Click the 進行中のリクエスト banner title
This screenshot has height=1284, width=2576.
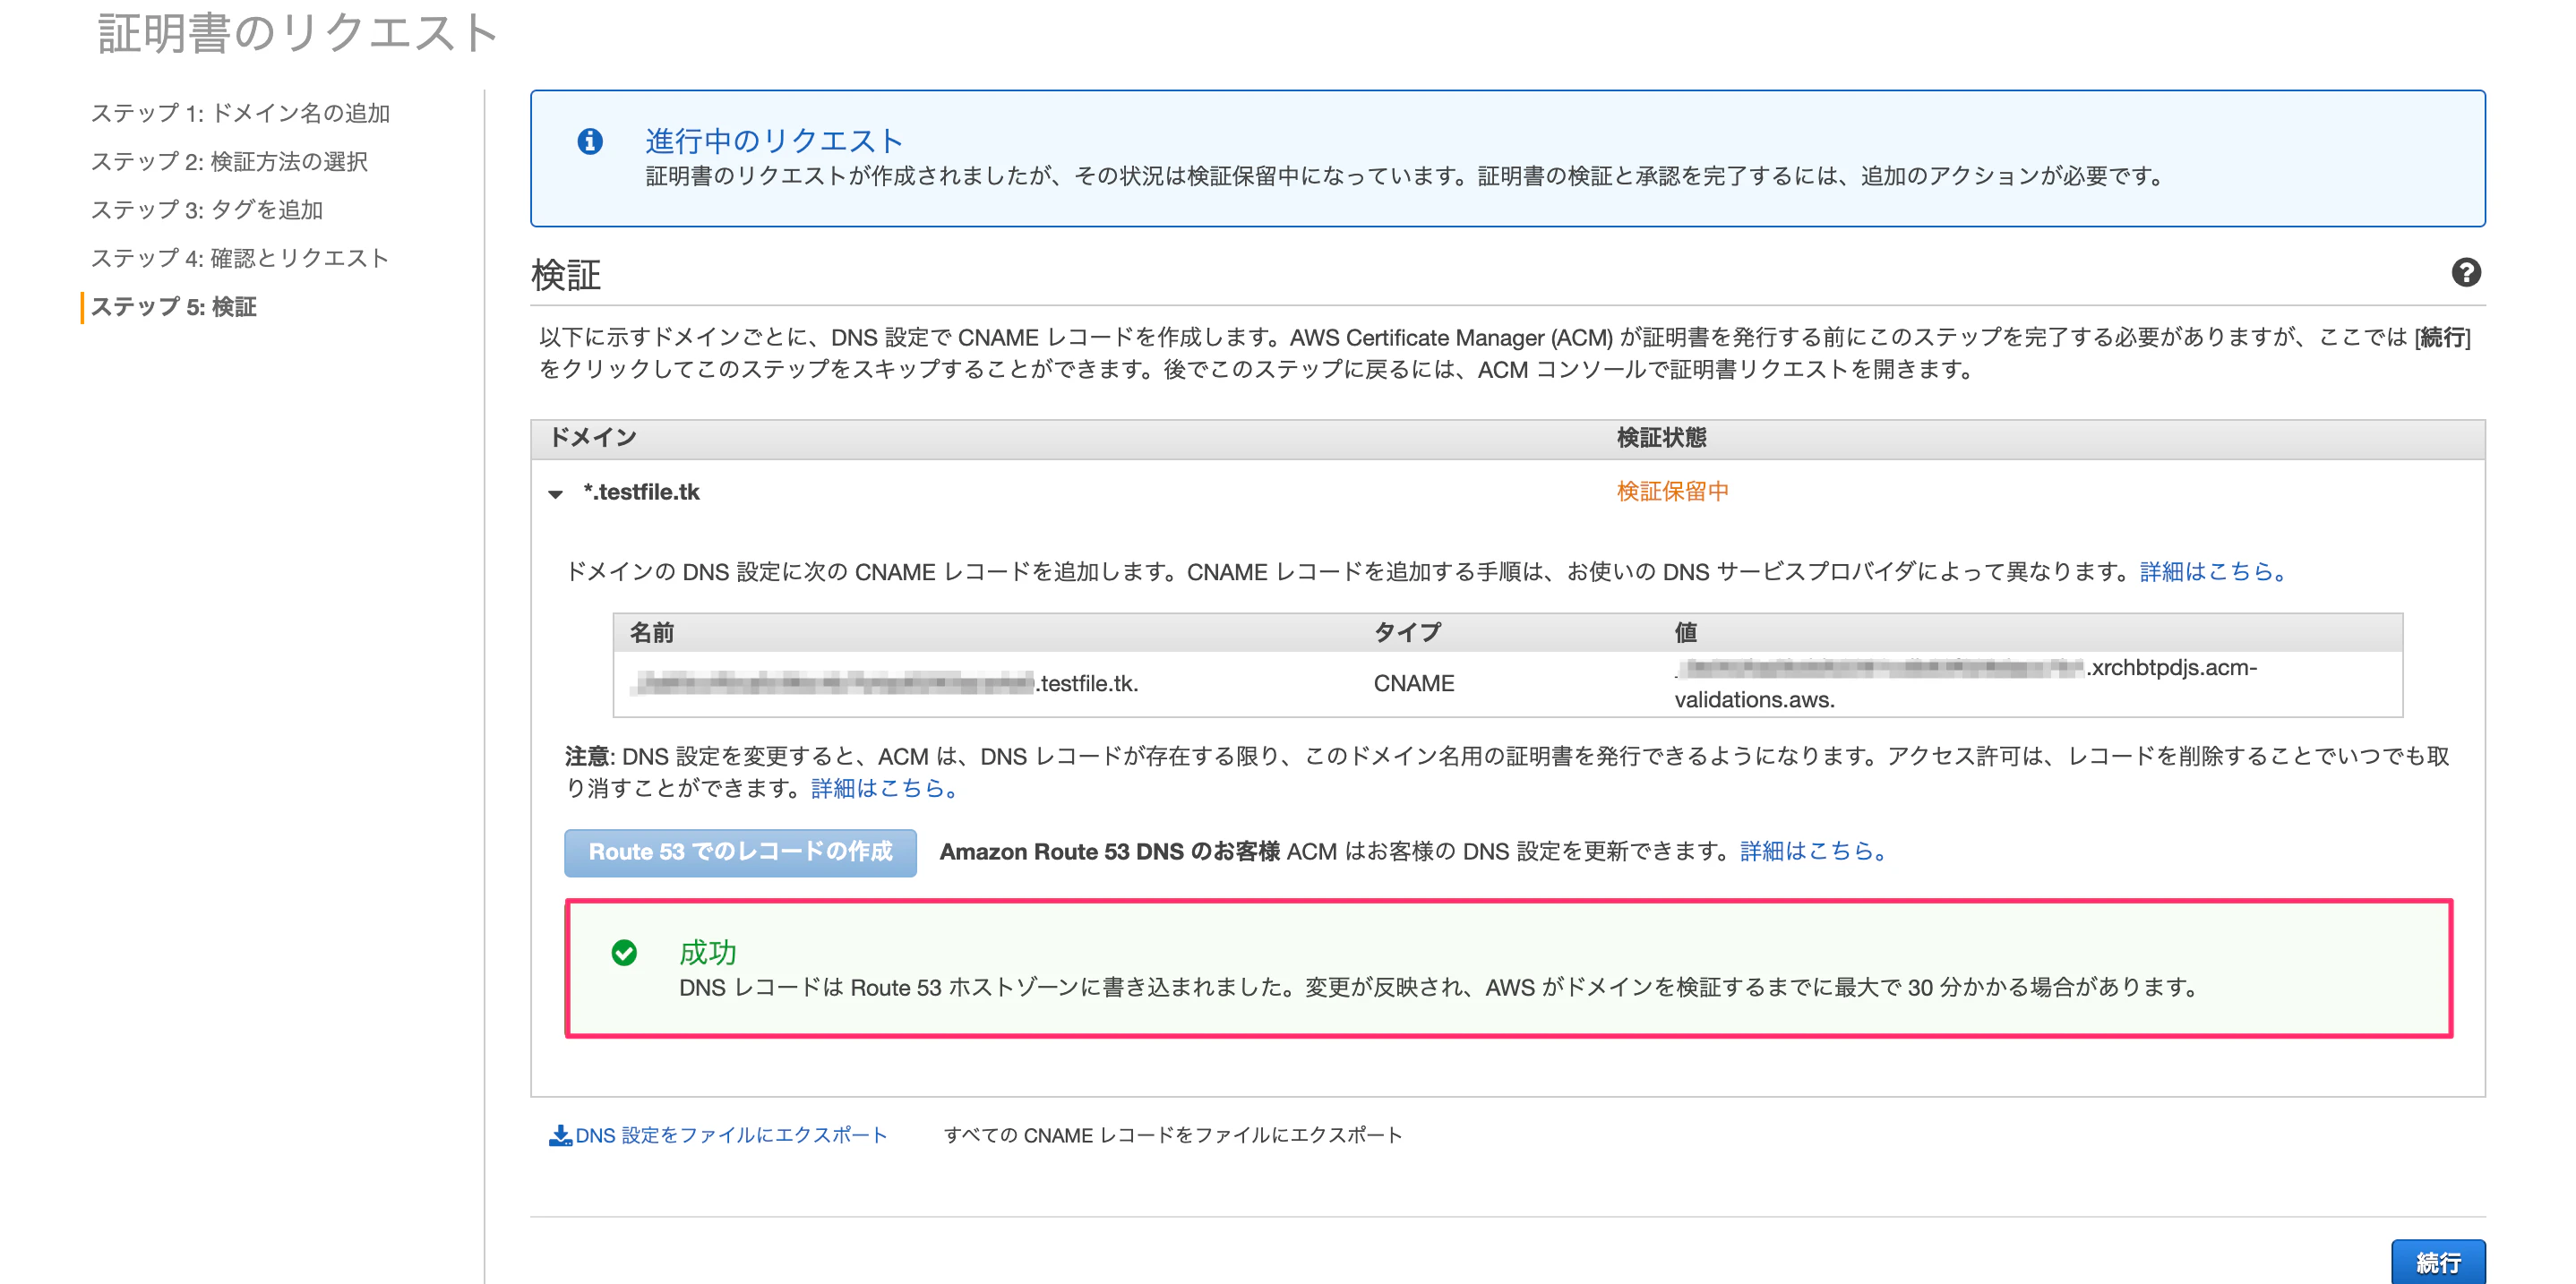click(x=774, y=140)
